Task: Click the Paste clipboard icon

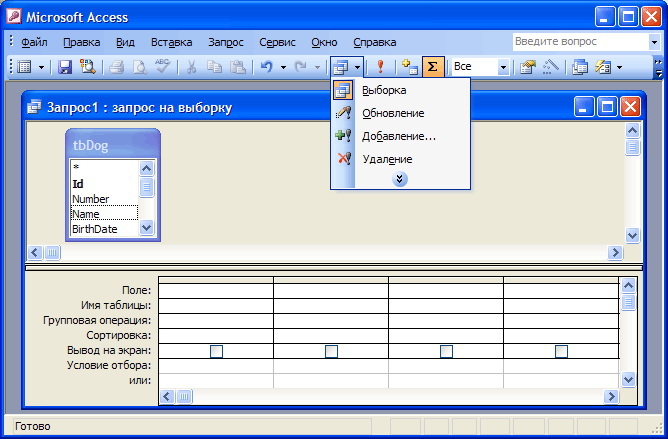Action: pyautogui.click(x=238, y=67)
